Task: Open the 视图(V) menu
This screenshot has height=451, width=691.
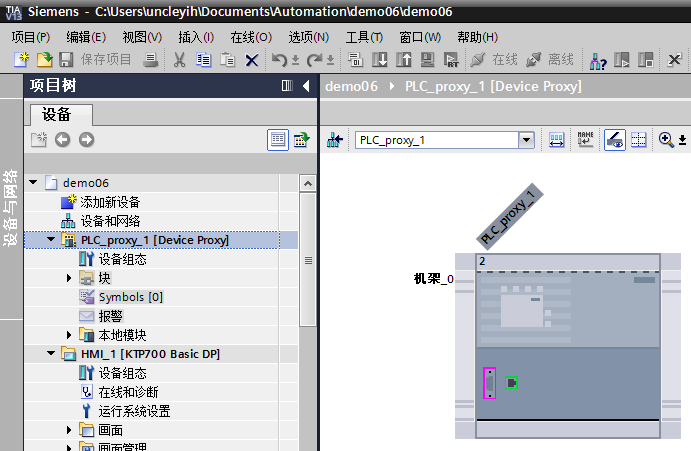Action: 142,37
